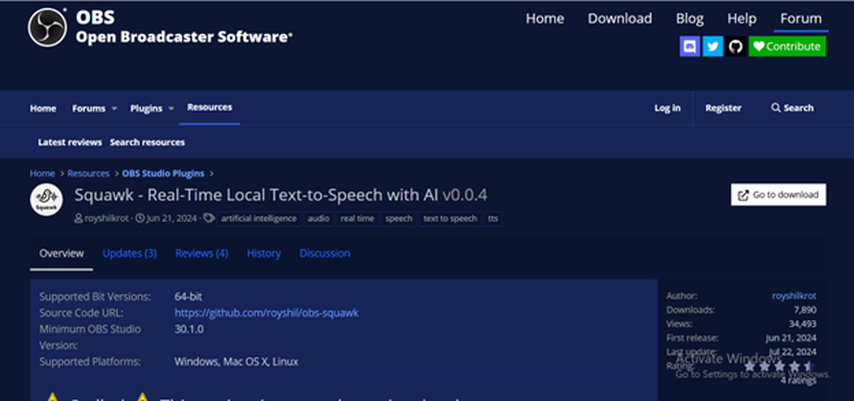This screenshot has height=401, width=854.
Task: Click the 'Windows, Mac OS X, Linux' text
Action: click(236, 362)
